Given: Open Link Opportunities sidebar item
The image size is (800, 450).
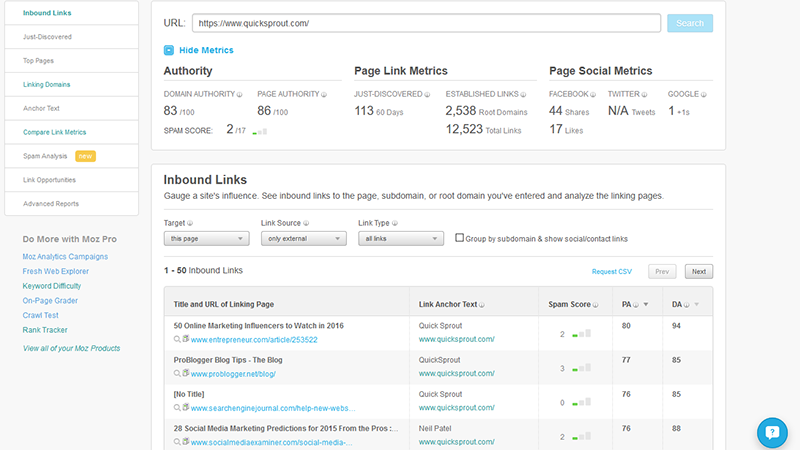Looking at the screenshot, I should 71,180.
